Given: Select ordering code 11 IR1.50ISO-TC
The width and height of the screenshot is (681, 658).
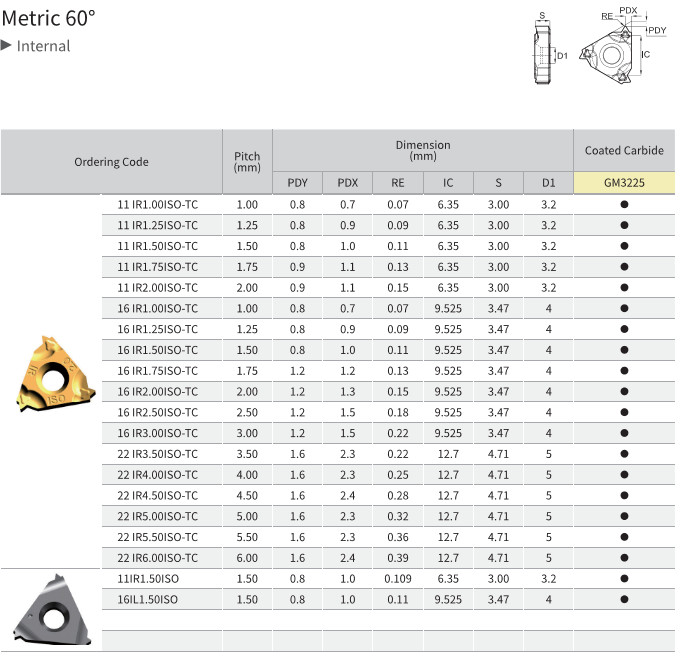Looking at the screenshot, I should tap(158, 246).
